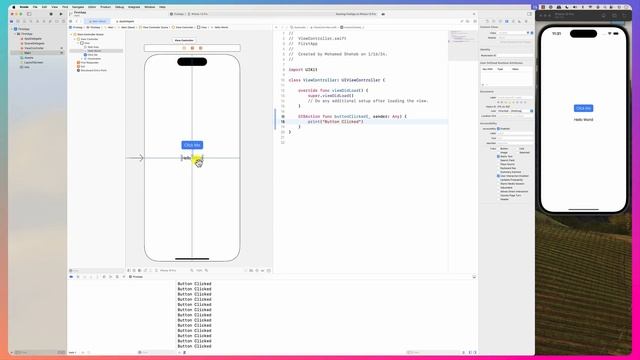Click the View Controller title label above canvas

pyautogui.click(x=184, y=40)
